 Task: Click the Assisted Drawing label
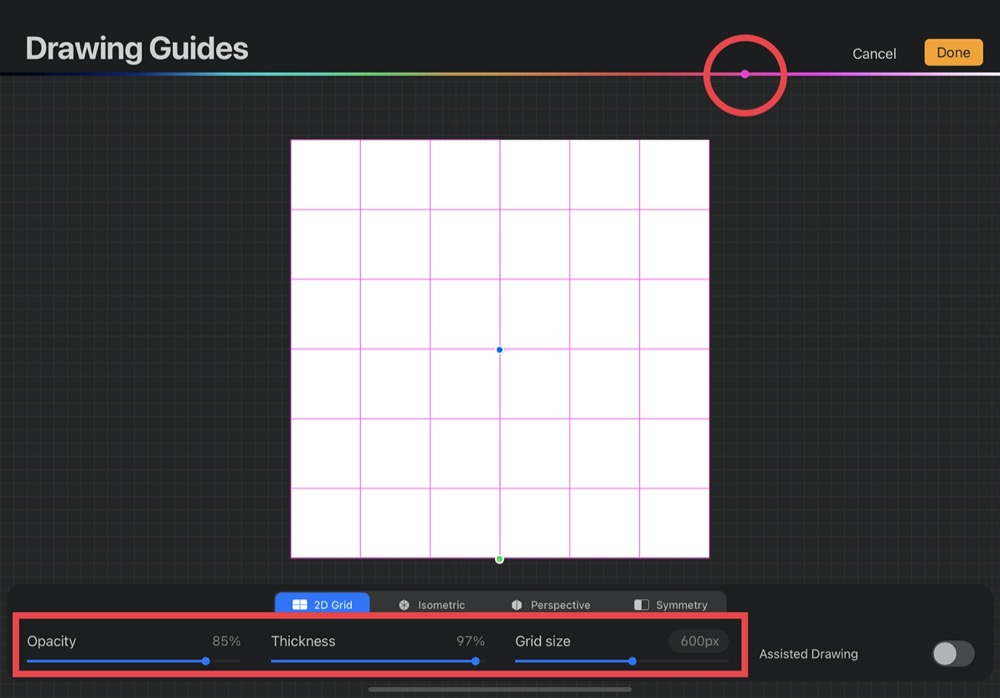(x=808, y=654)
